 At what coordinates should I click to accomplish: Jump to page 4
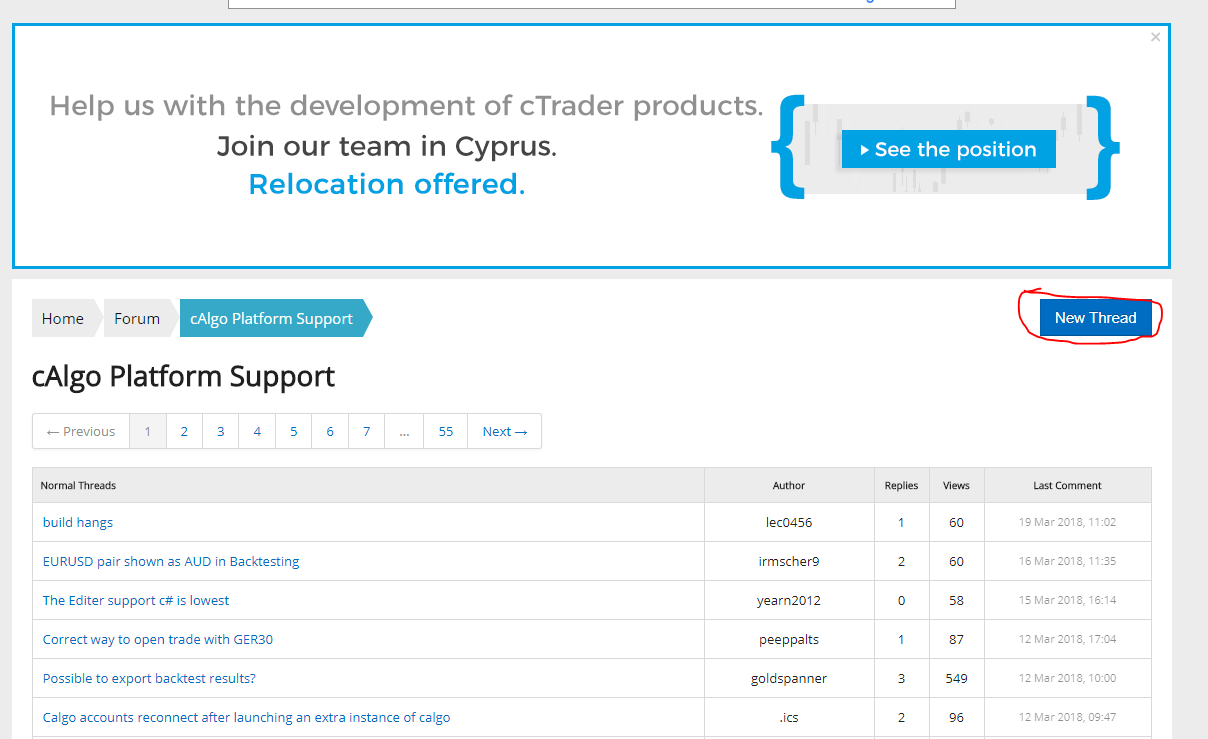pyautogui.click(x=257, y=431)
